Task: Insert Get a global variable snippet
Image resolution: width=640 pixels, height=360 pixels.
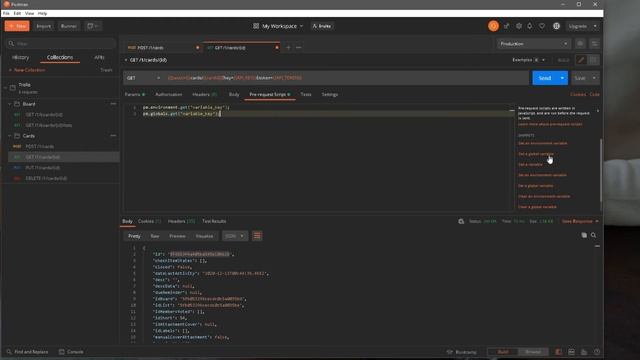Action: click(x=536, y=154)
